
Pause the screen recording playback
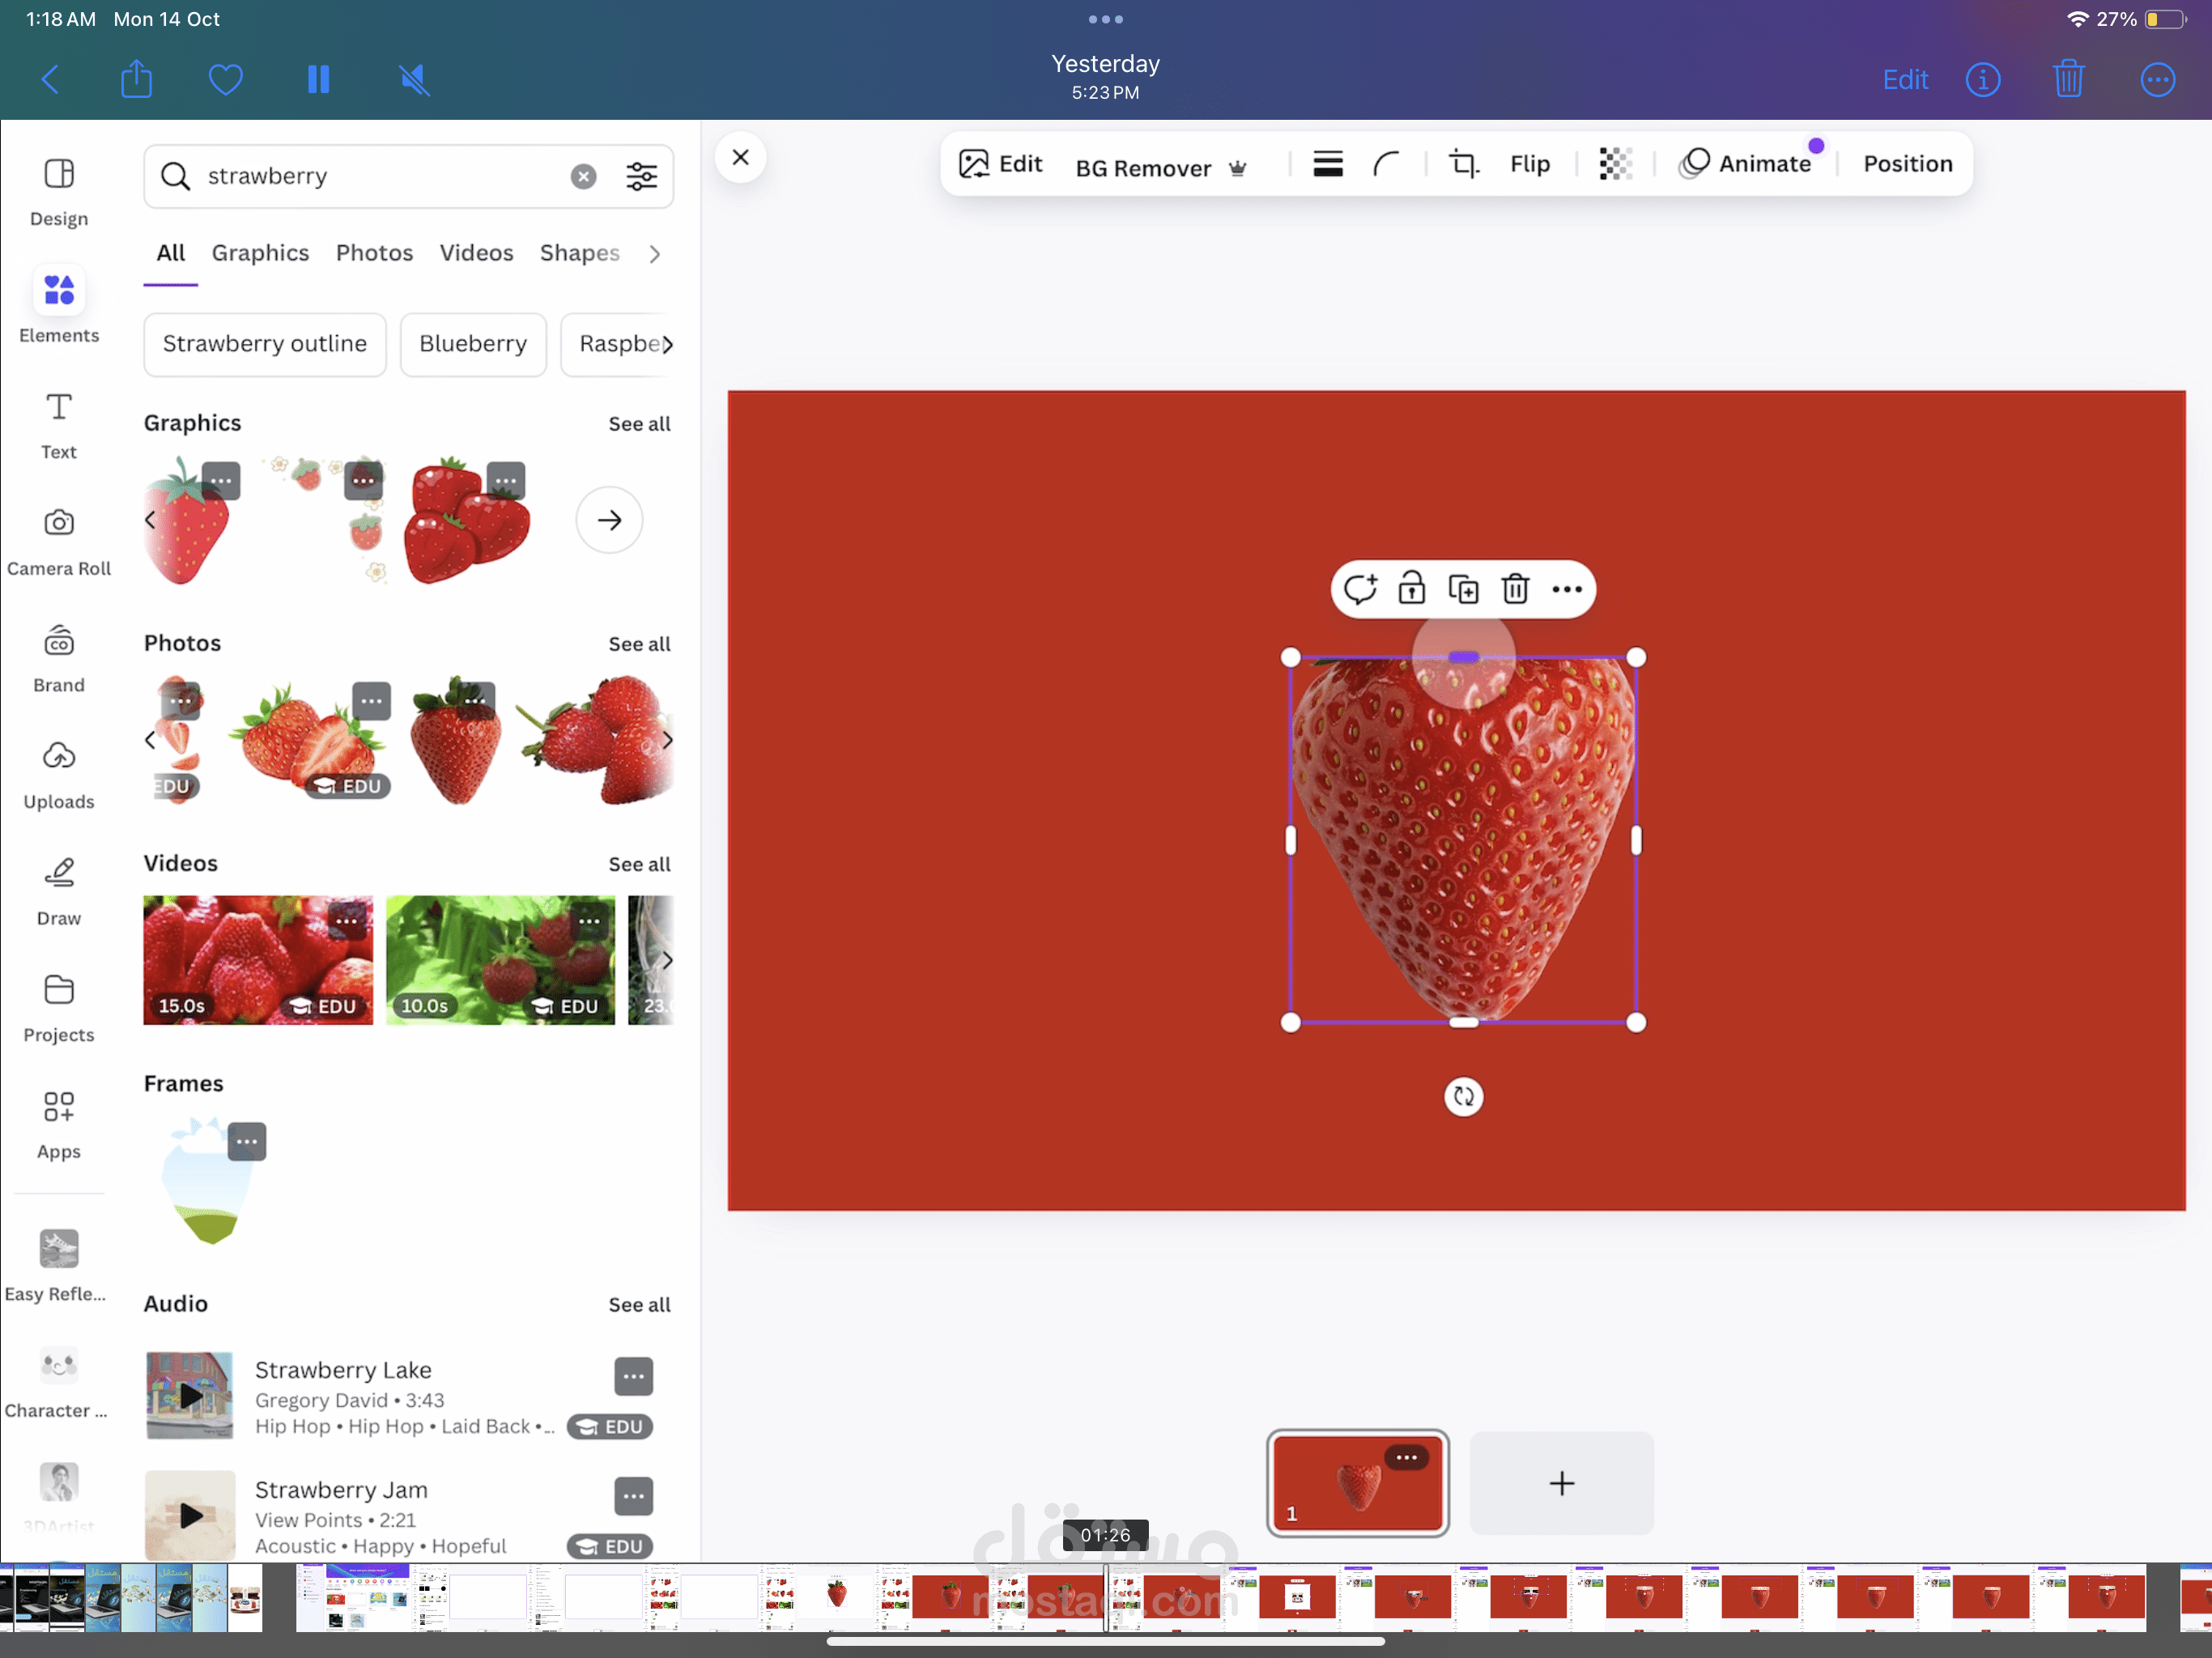(319, 79)
